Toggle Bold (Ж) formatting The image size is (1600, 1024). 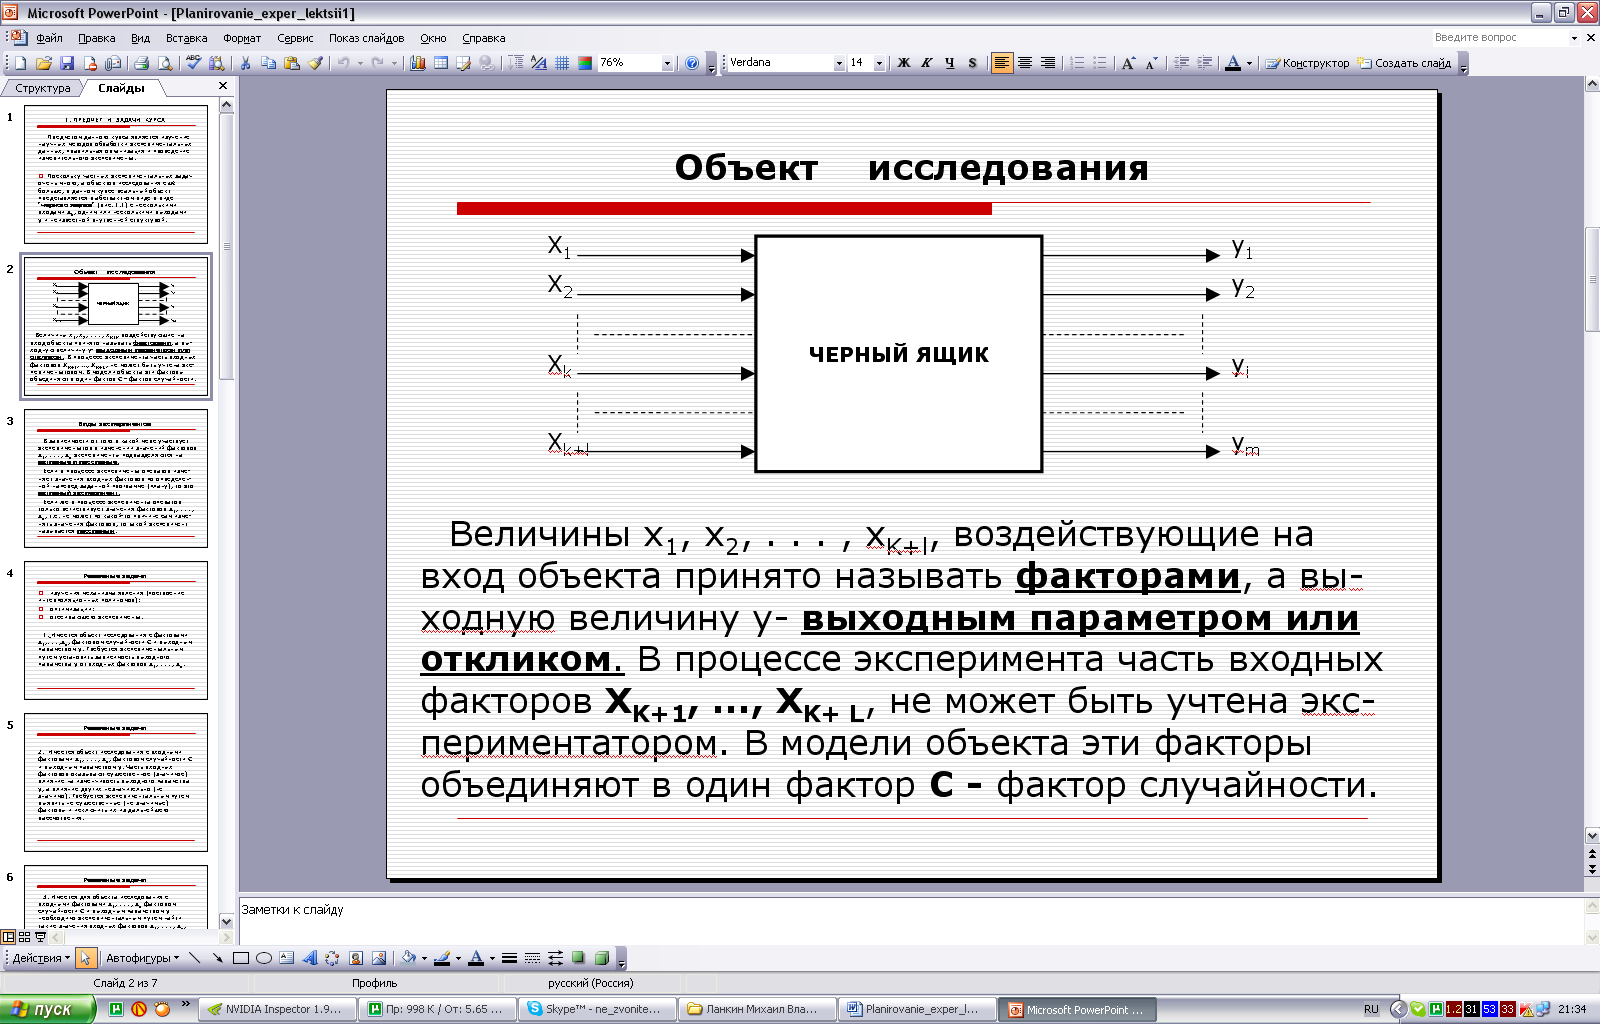coord(904,63)
